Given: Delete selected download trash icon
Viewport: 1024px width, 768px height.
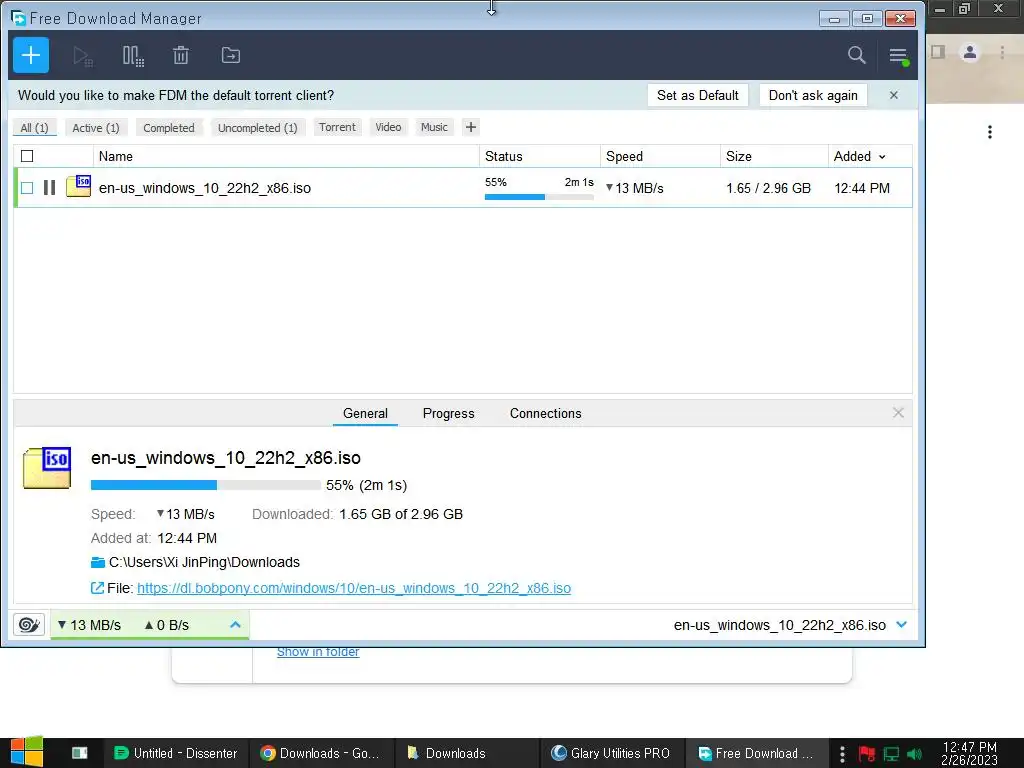Looking at the screenshot, I should click(x=181, y=56).
